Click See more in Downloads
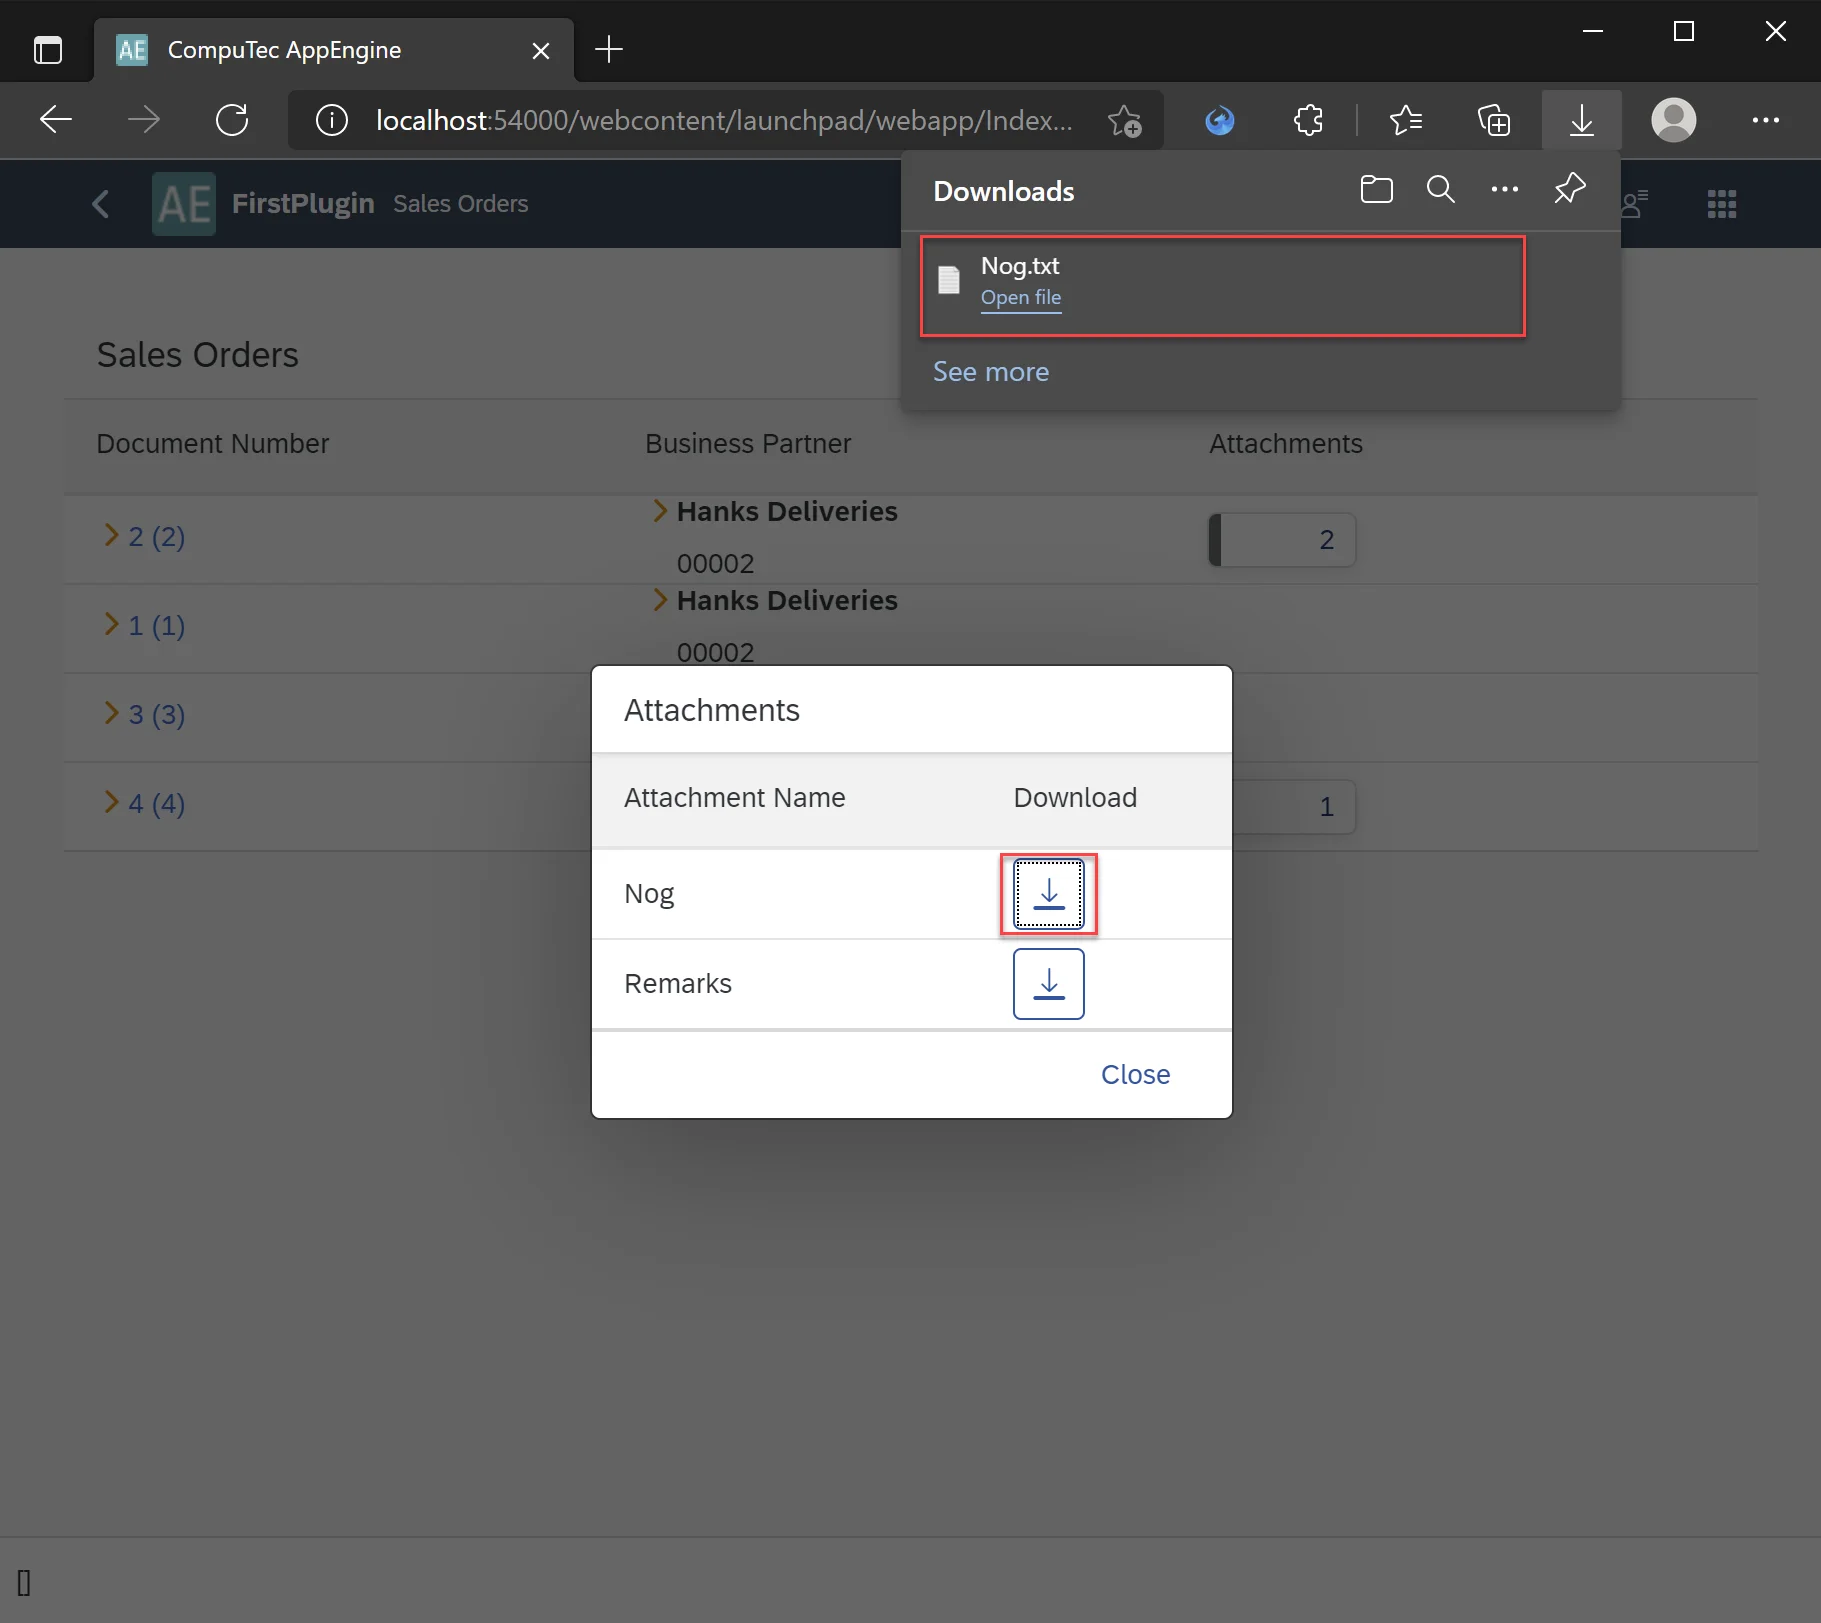 click(990, 372)
